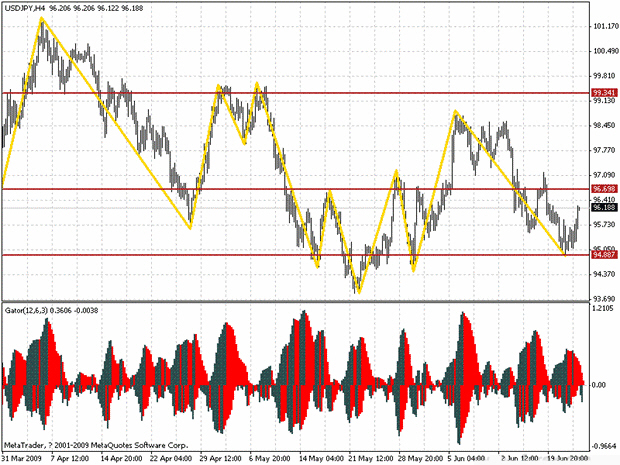
Task: Click the black 96.188 current price tag
Action: pyautogui.click(x=604, y=208)
